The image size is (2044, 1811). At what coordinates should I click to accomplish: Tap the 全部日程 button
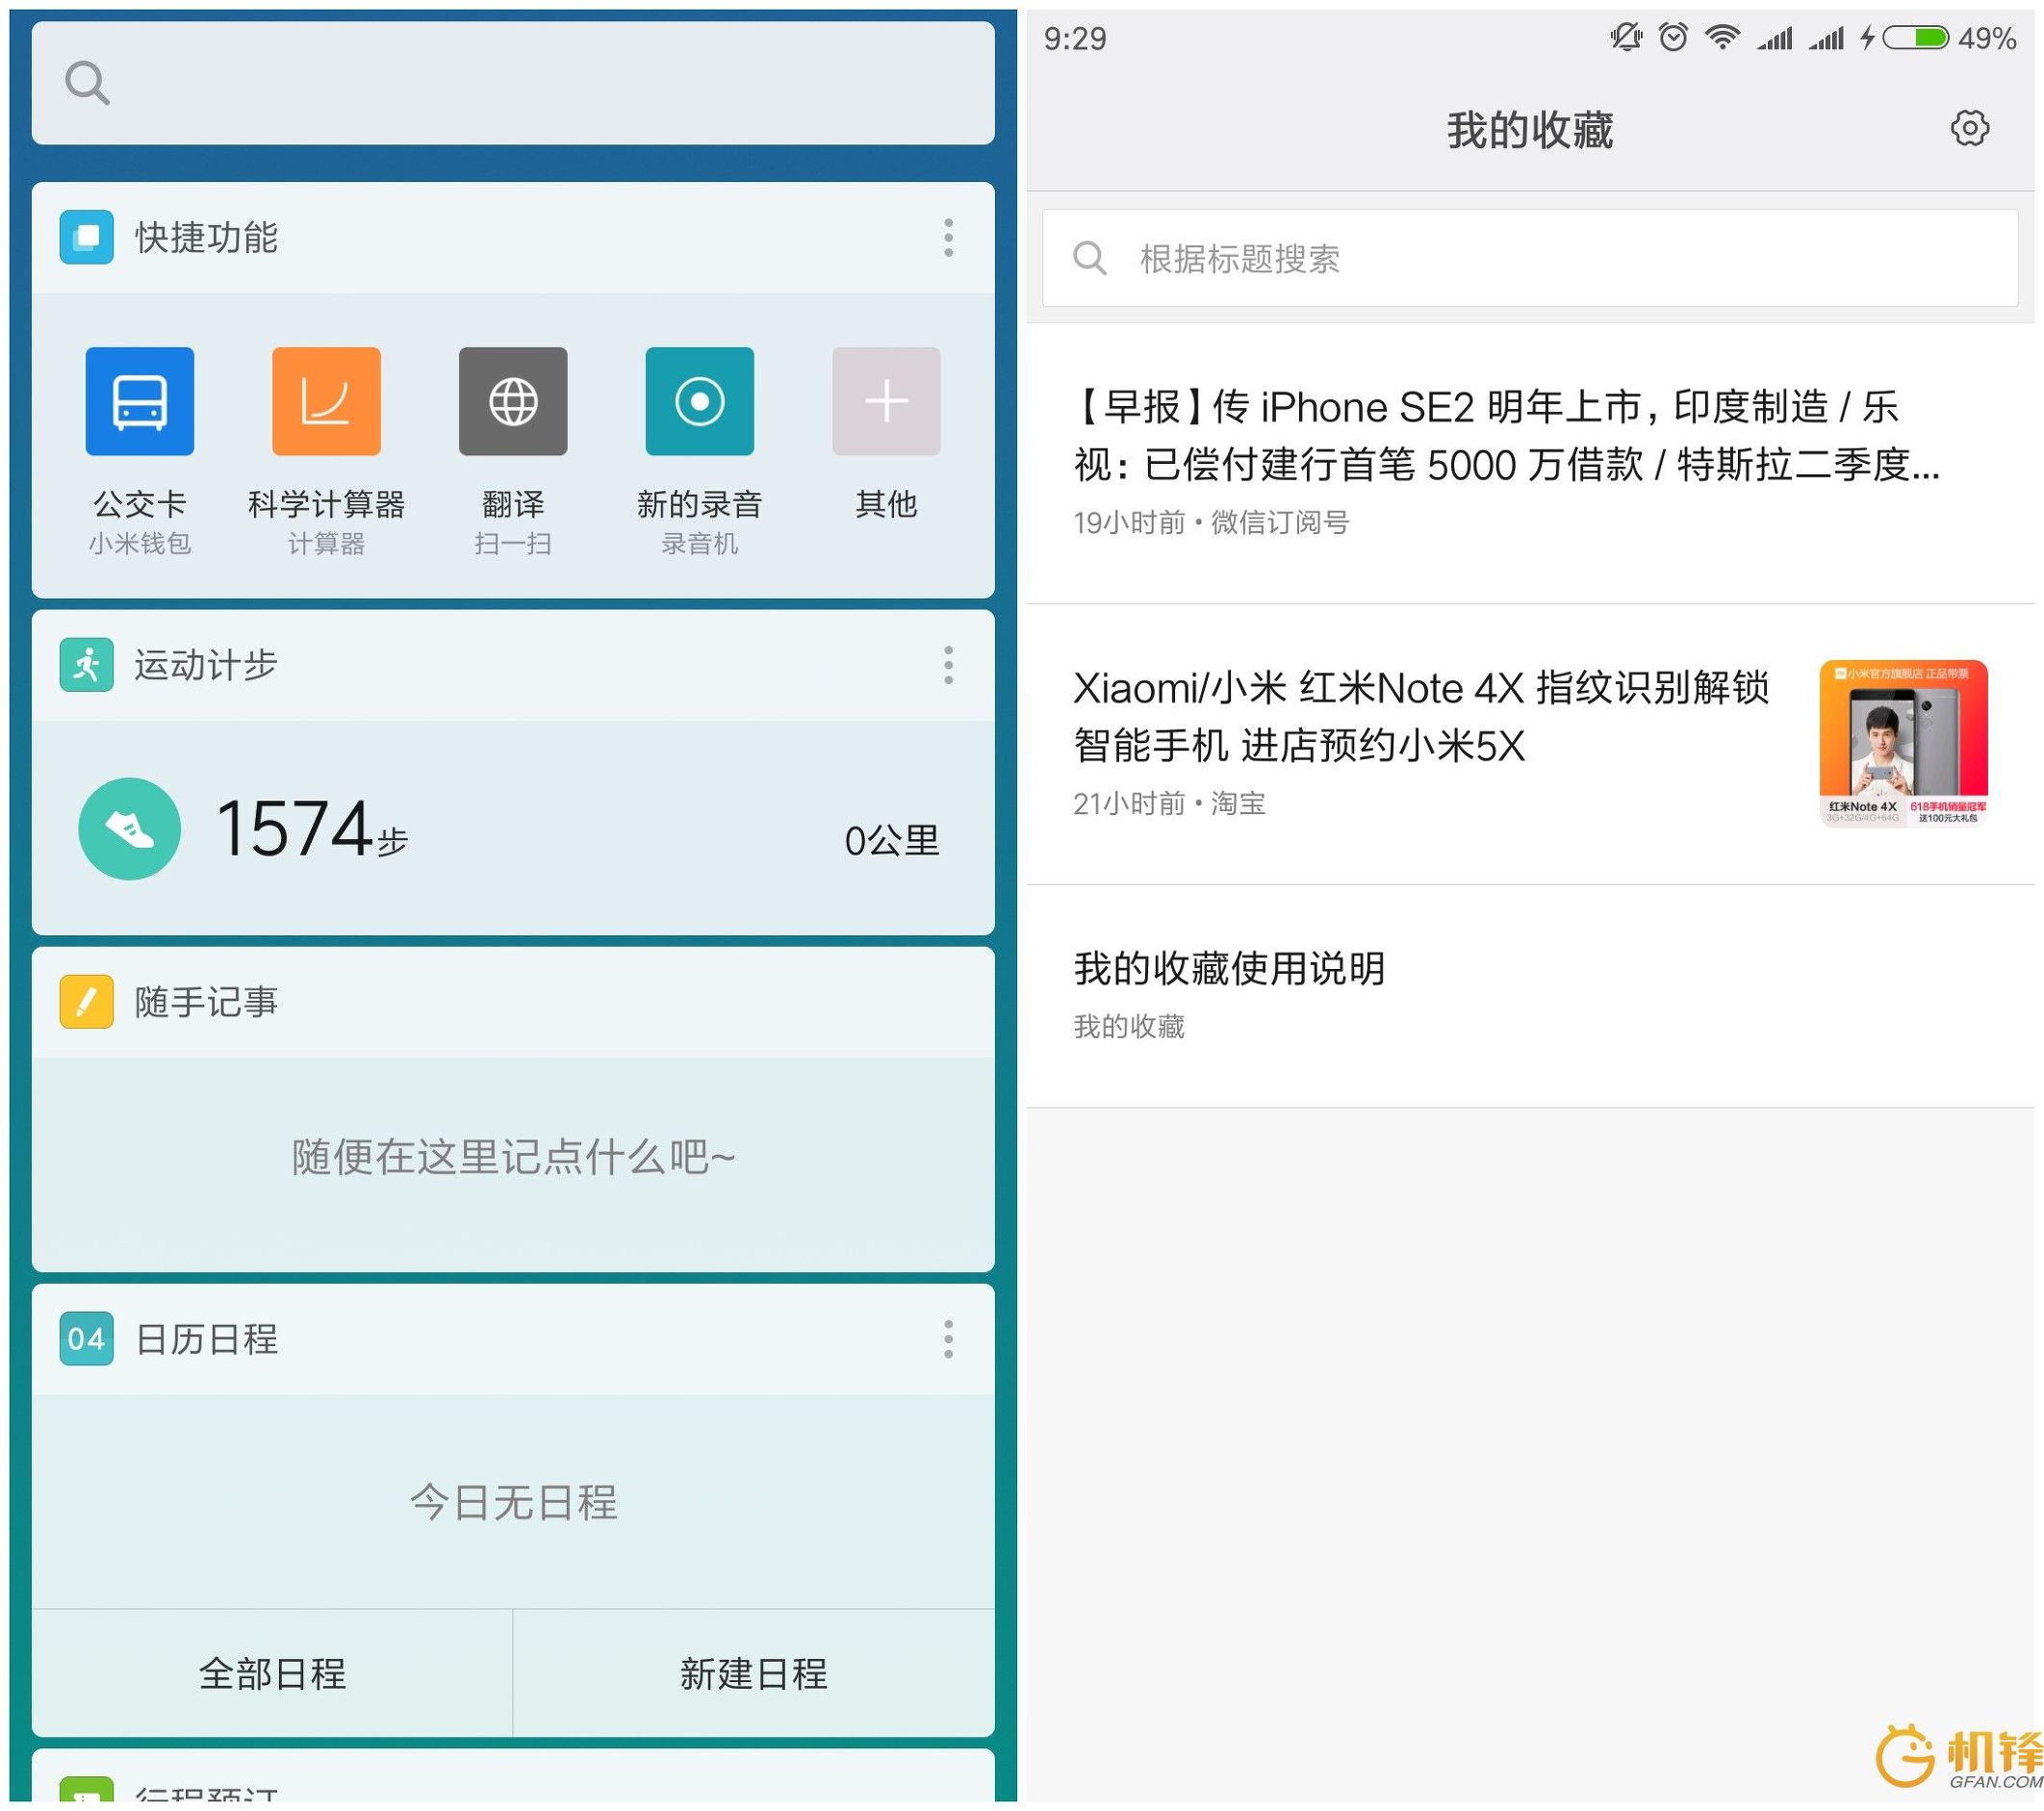point(272,1673)
